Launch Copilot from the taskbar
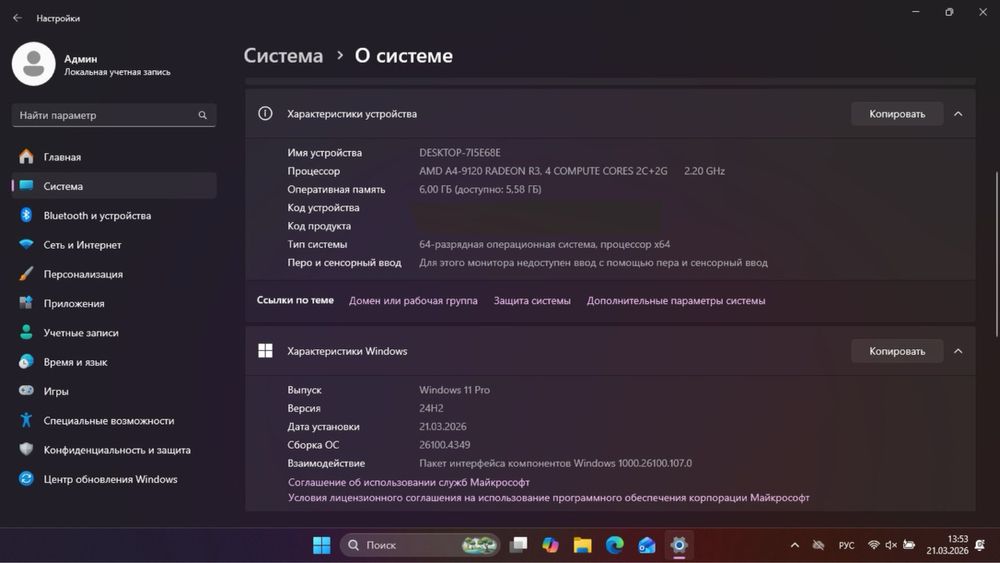 tap(550, 545)
